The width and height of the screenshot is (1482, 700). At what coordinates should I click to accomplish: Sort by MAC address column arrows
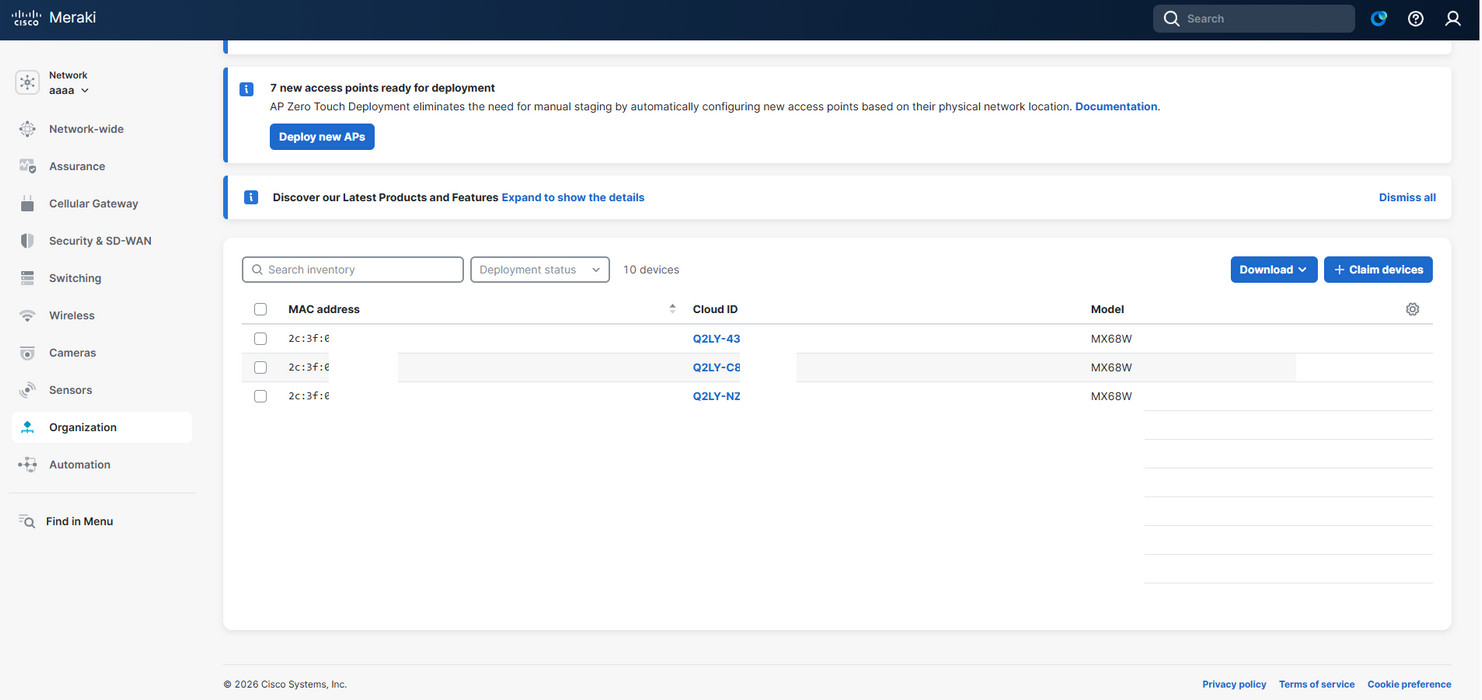tap(672, 310)
